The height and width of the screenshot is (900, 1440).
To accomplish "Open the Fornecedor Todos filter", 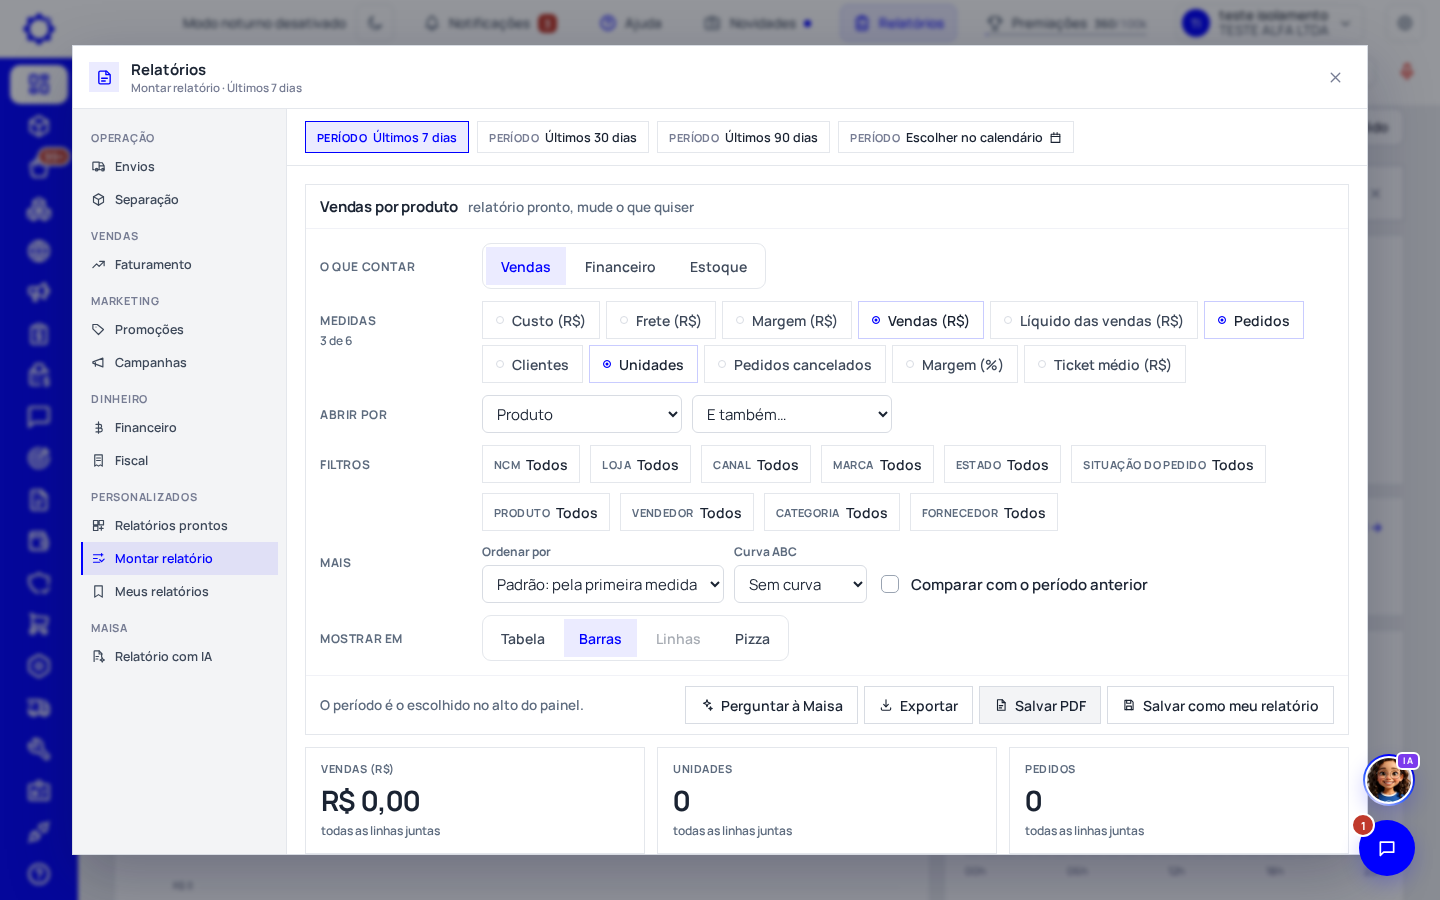I will click(x=984, y=513).
